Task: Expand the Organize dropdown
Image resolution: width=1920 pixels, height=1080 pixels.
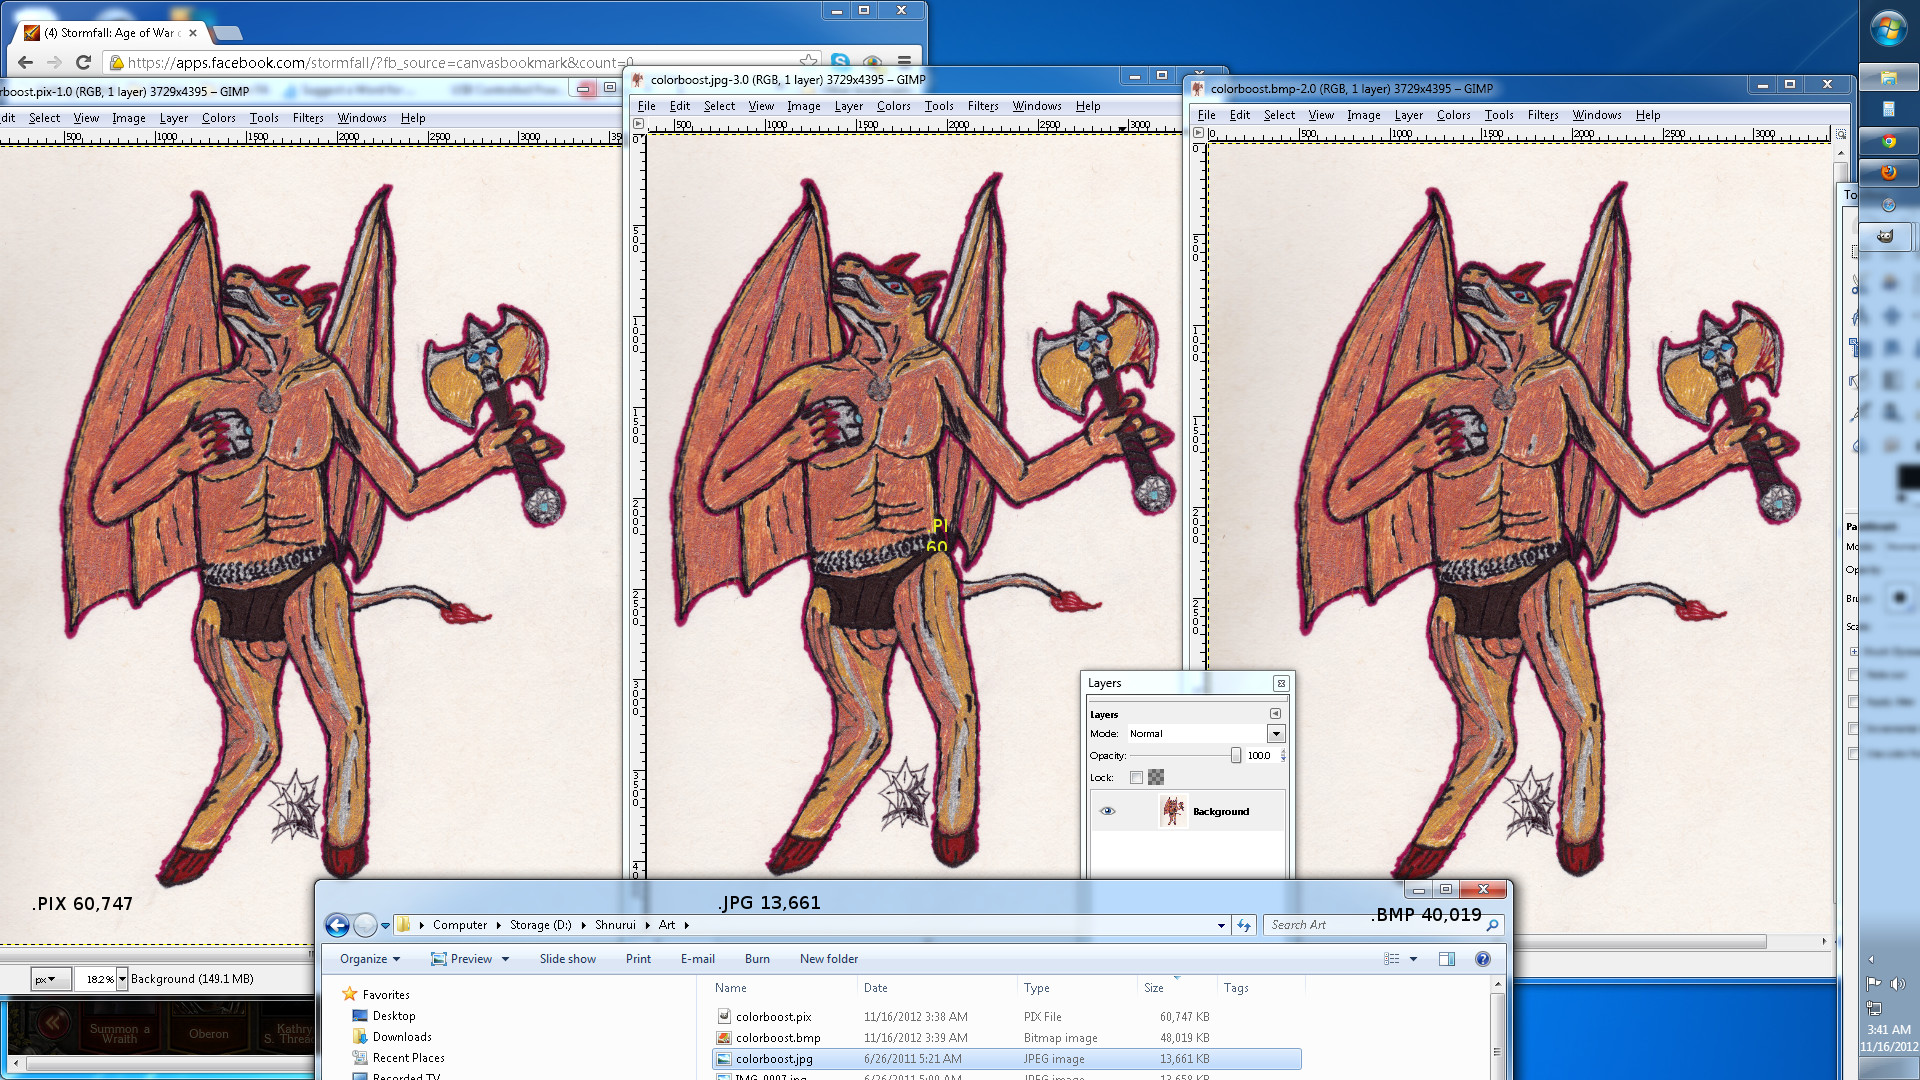Action: pos(369,959)
